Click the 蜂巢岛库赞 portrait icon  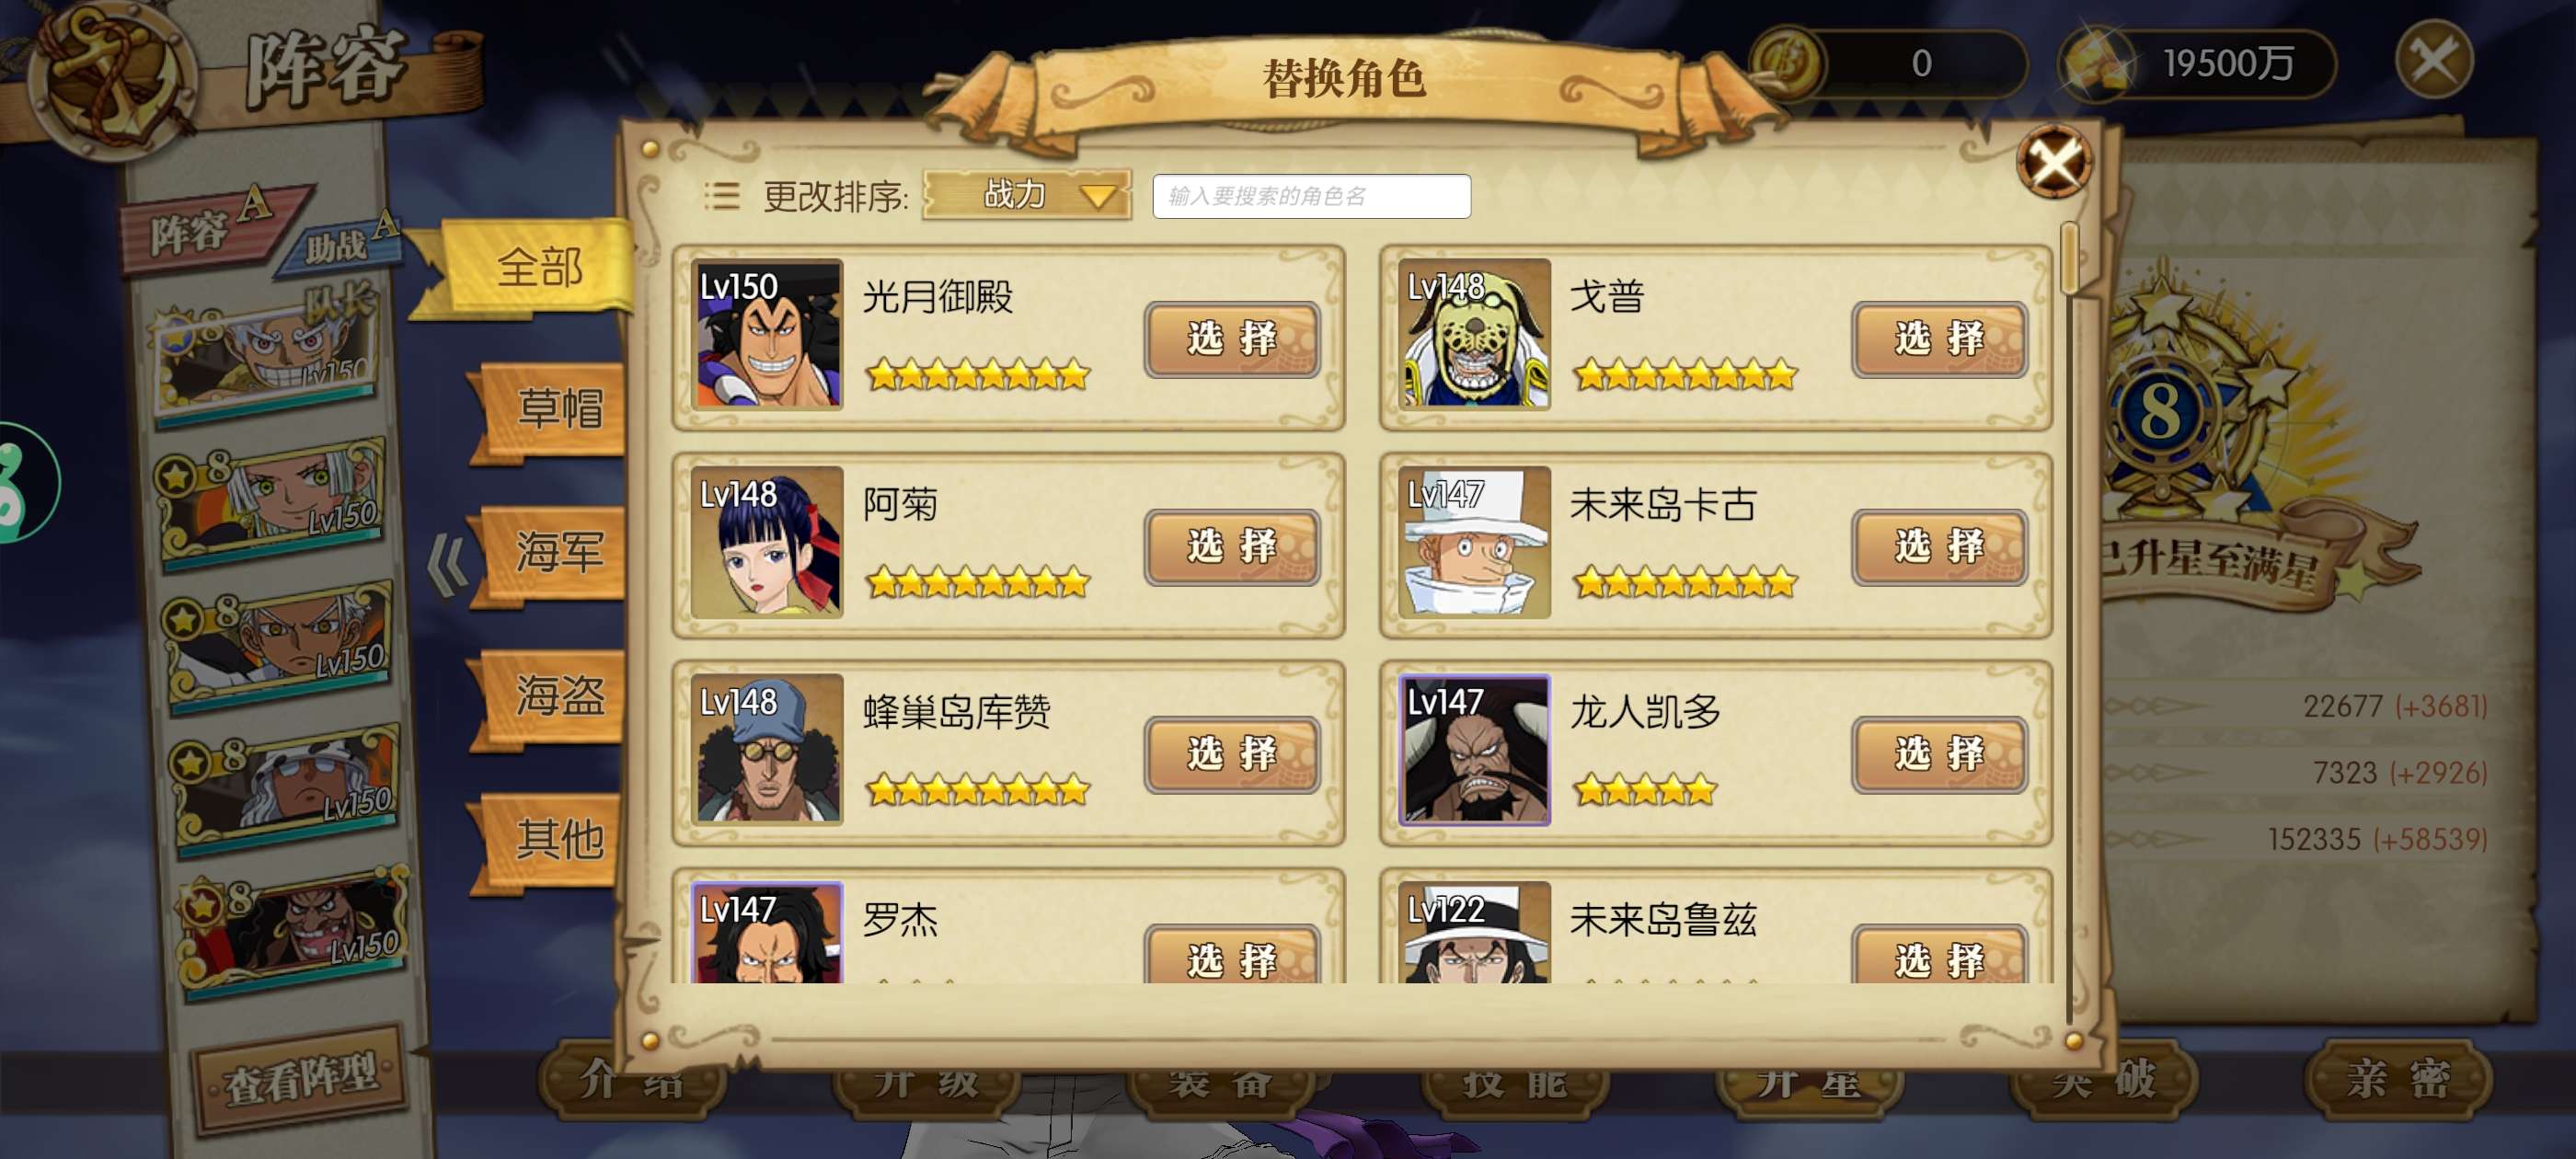[767, 750]
